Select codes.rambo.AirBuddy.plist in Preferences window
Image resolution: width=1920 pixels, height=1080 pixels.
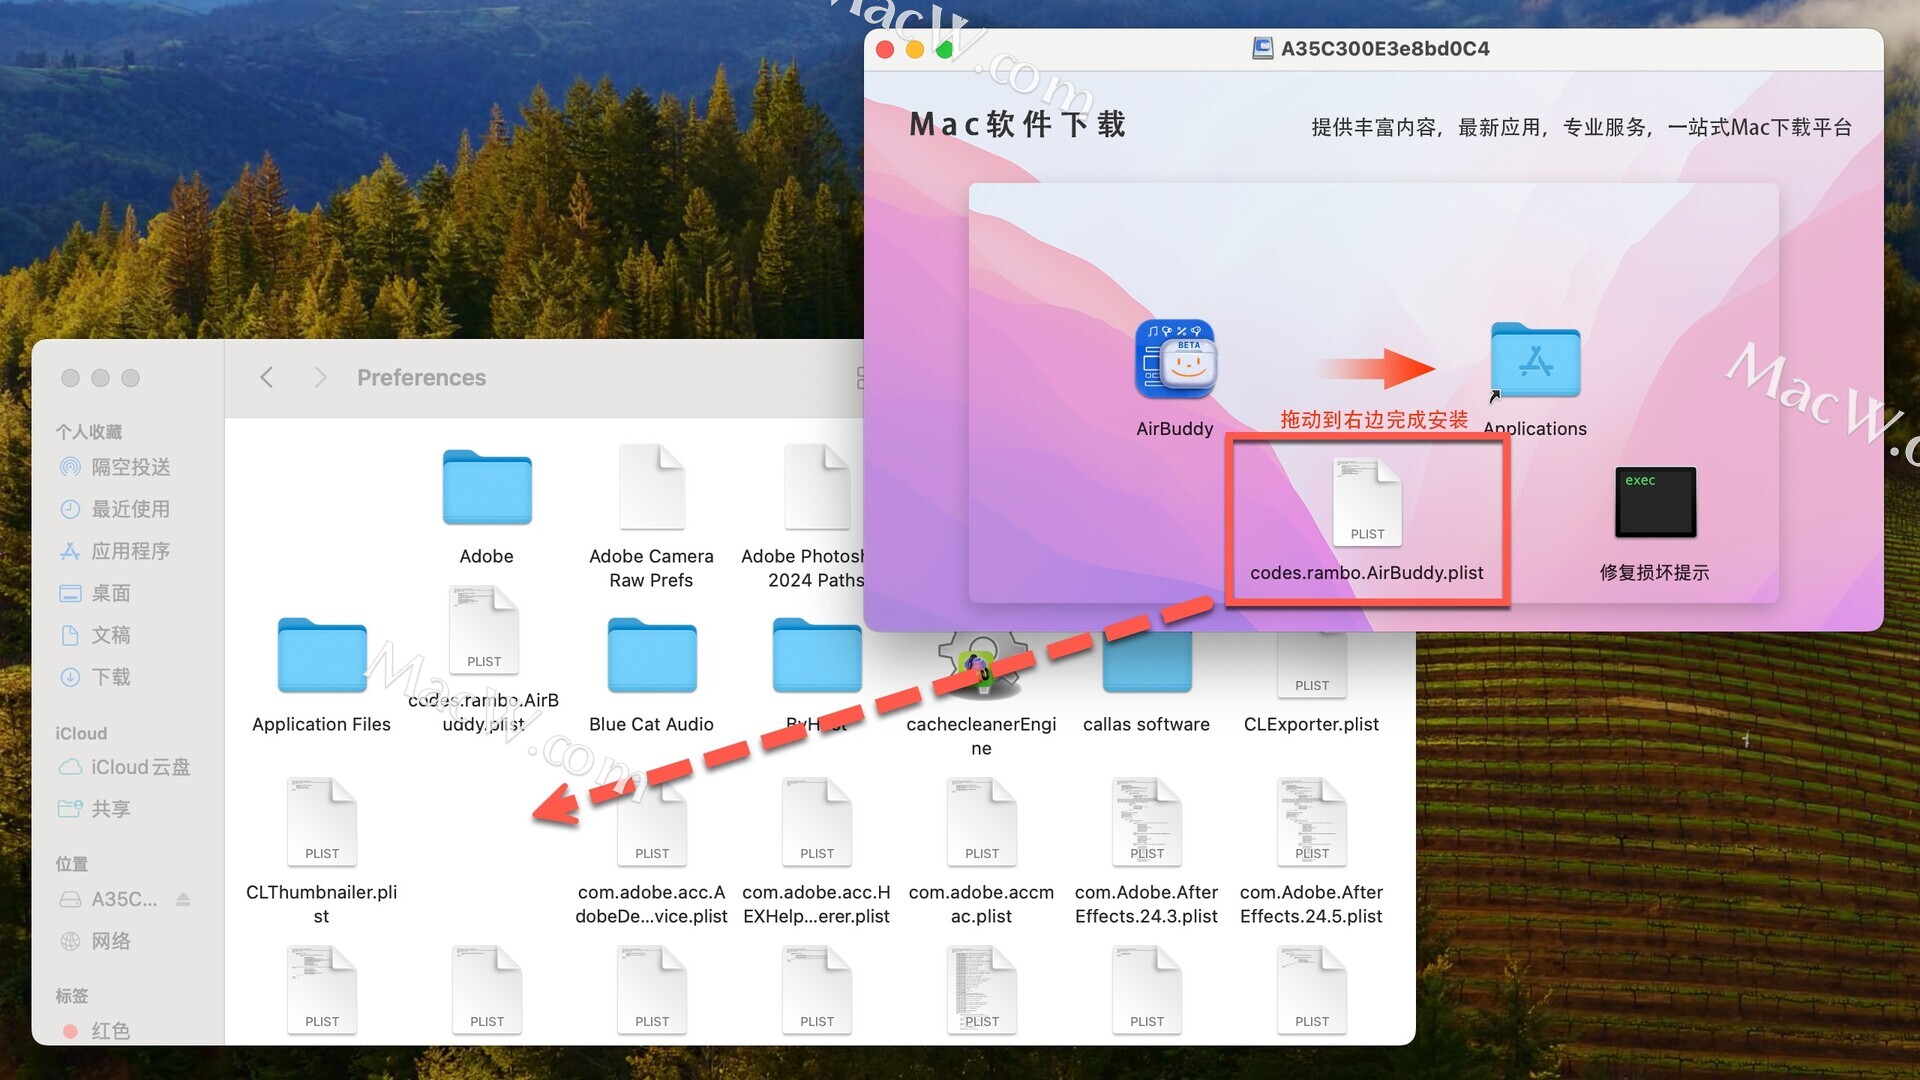(x=484, y=629)
